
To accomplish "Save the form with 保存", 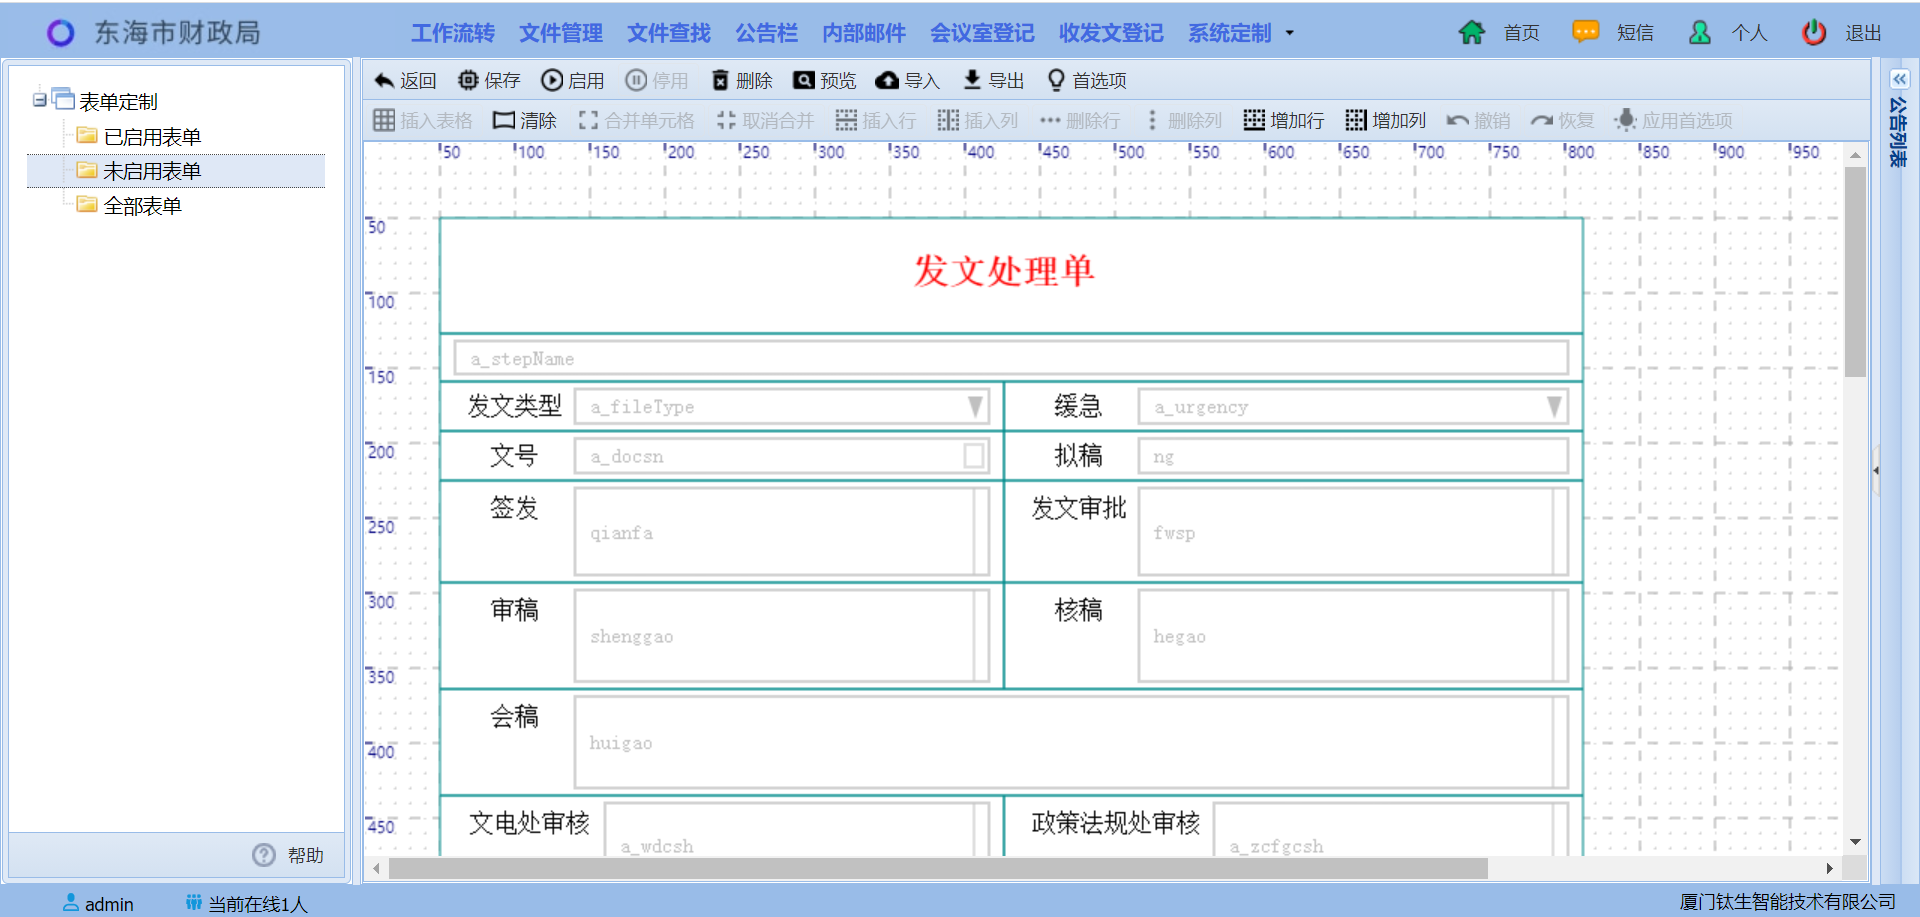I will [489, 81].
